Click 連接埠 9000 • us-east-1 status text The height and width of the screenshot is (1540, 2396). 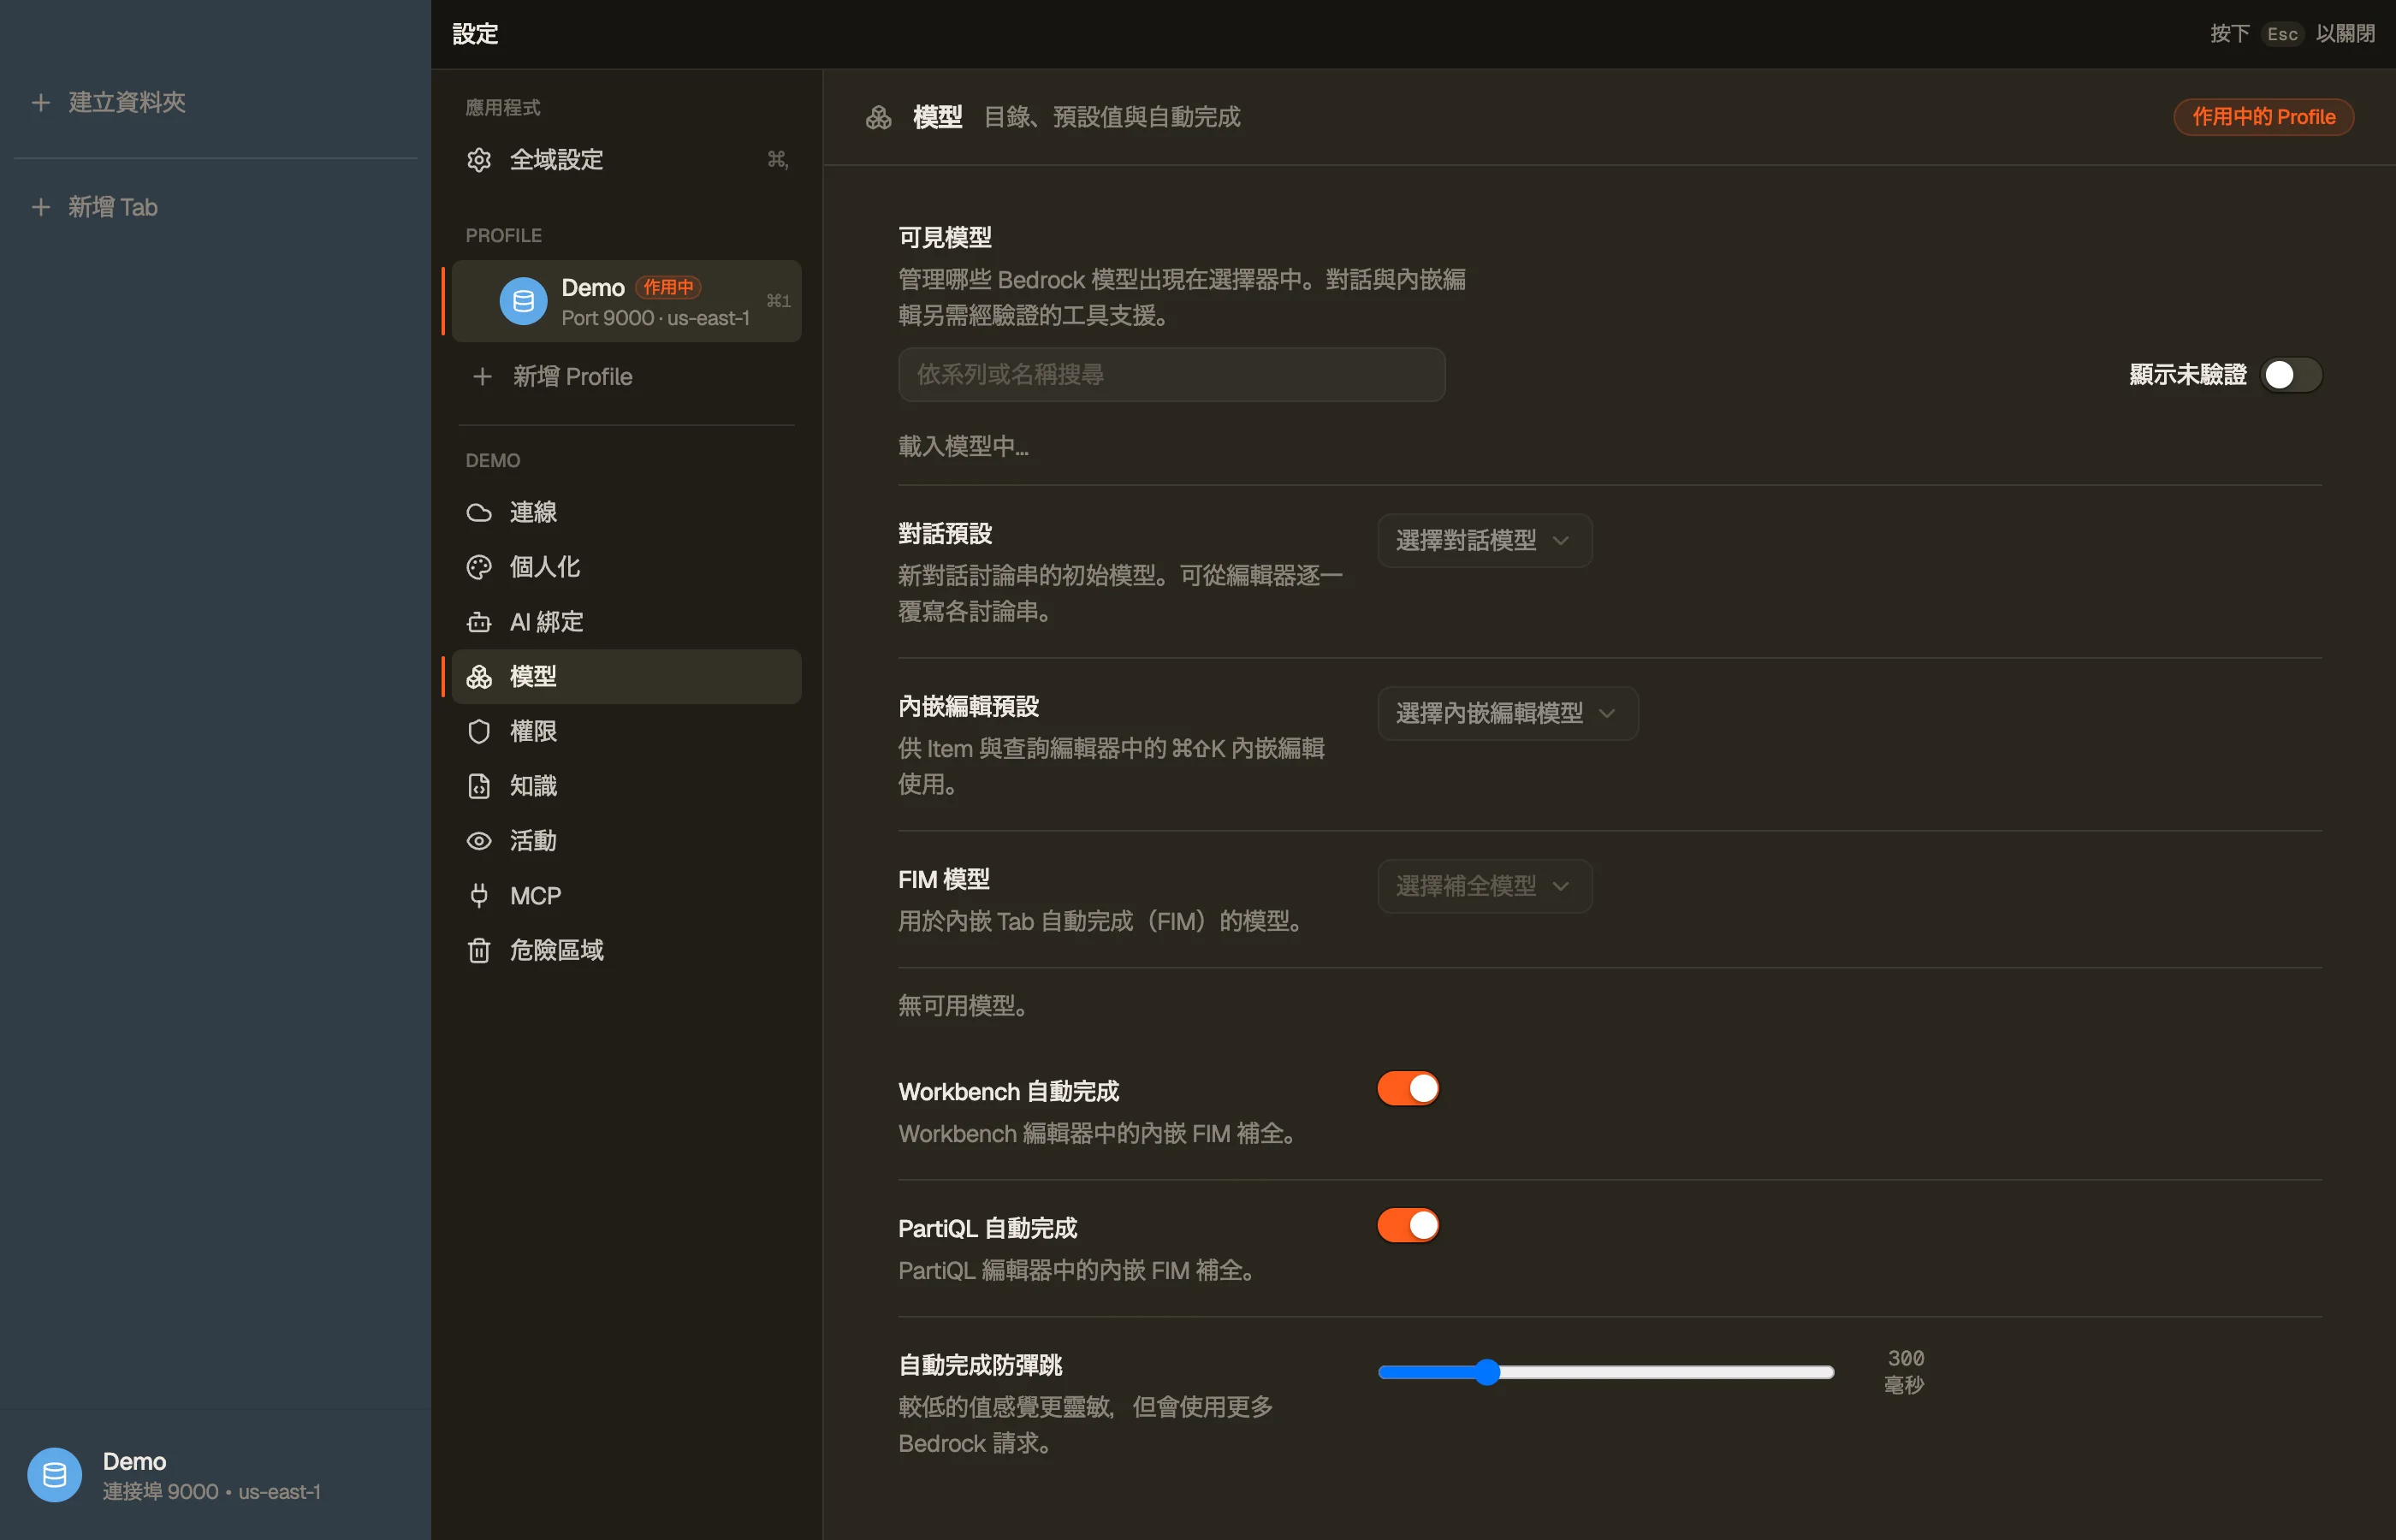point(211,1491)
